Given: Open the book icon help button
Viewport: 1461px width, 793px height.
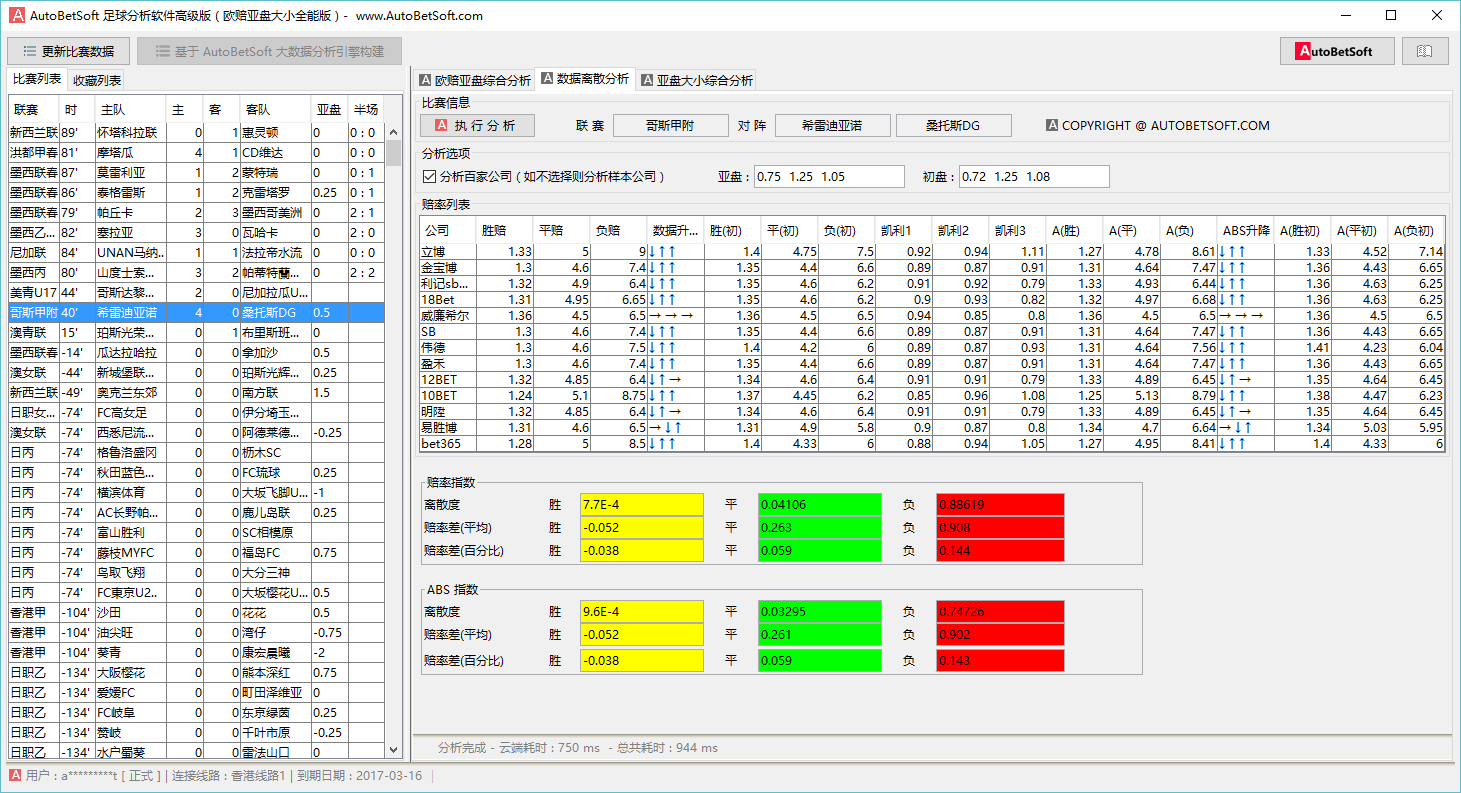Looking at the screenshot, I should click(1425, 51).
